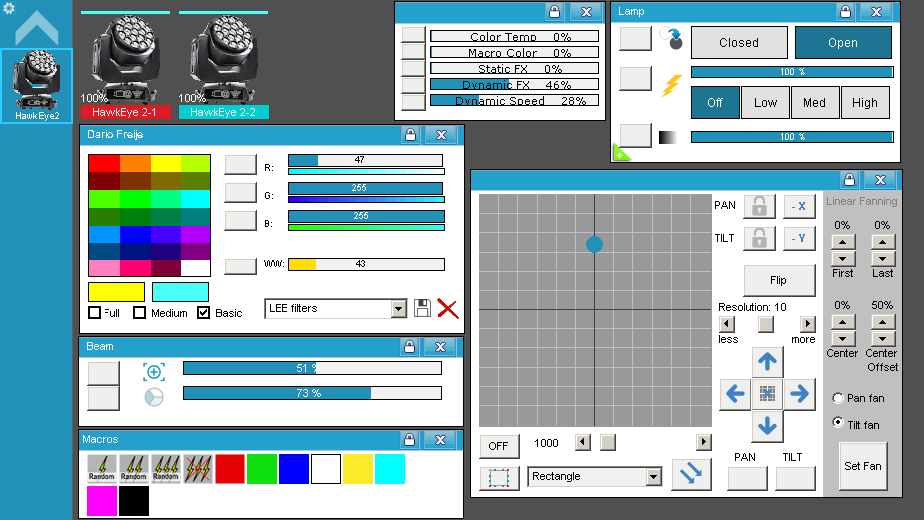This screenshot has height=520, width=924.
Task: Adjust the R red slider
Action: (365, 160)
